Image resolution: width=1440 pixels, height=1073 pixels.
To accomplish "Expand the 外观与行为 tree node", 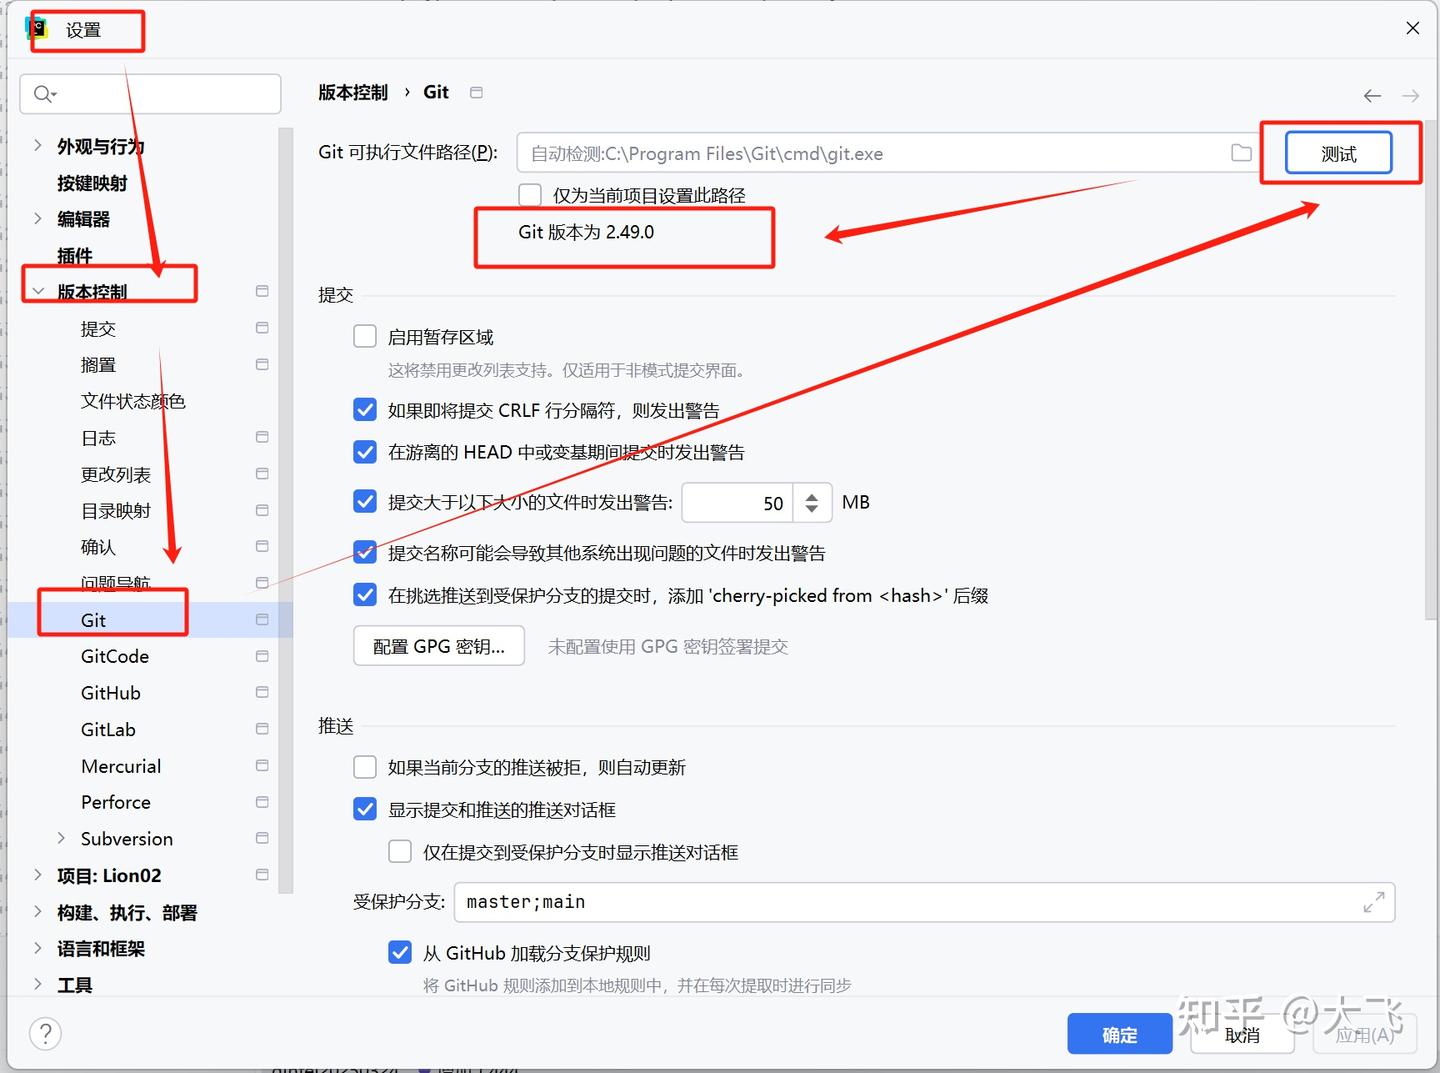I will click(37, 146).
